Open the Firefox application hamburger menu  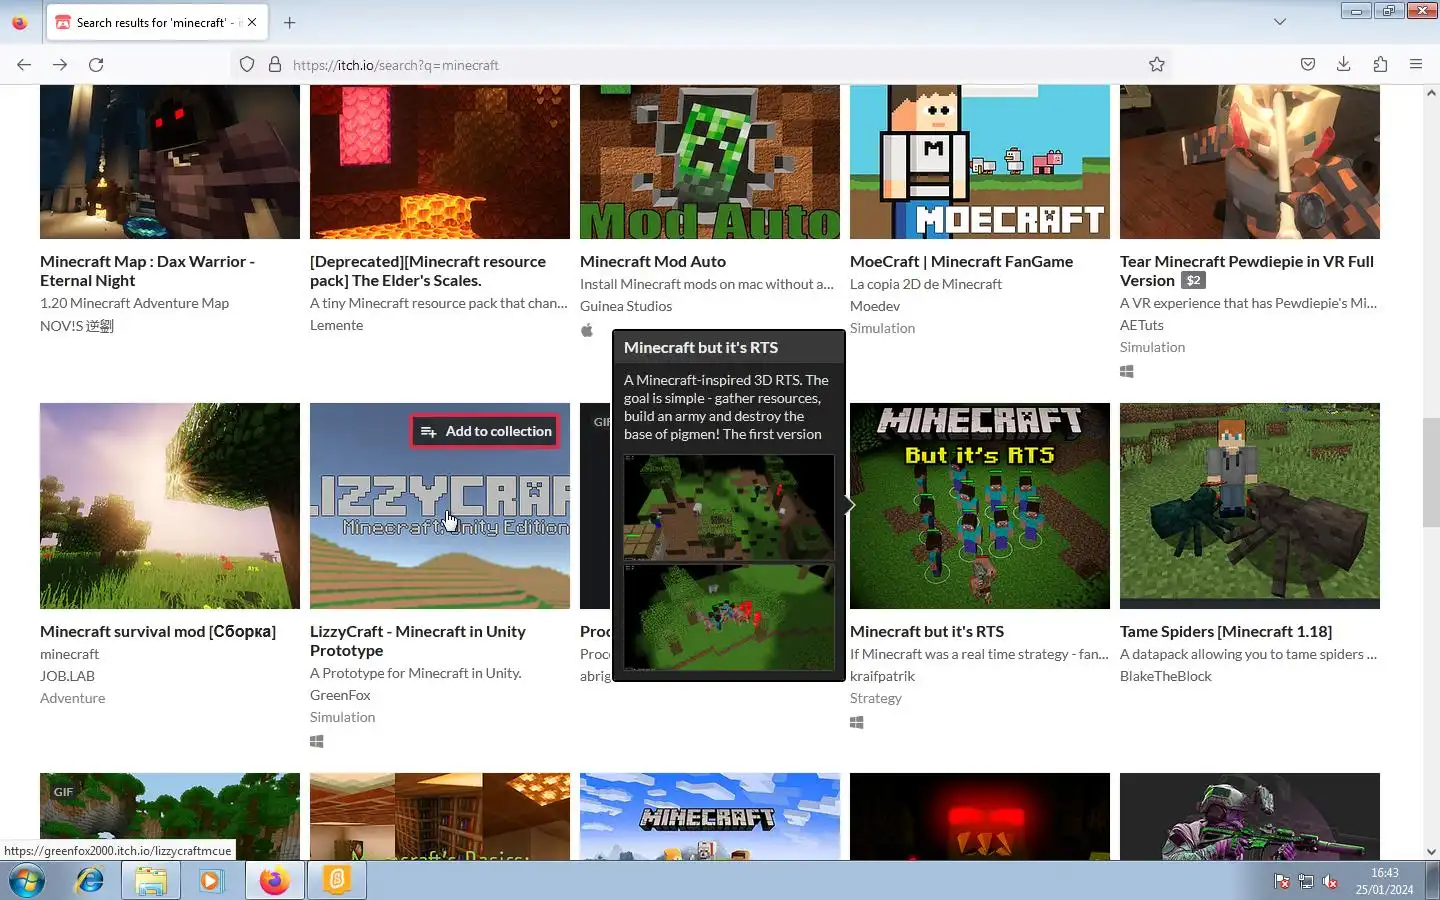(1416, 65)
